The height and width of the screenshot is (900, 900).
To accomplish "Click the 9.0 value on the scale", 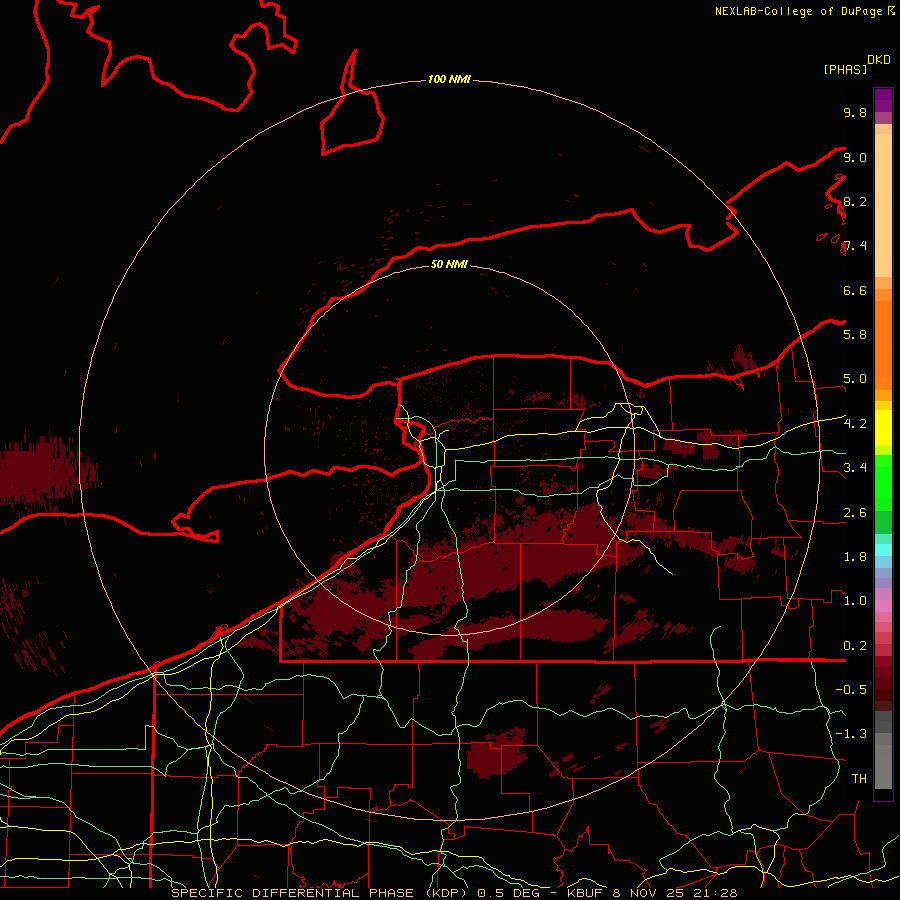I will (x=855, y=157).
